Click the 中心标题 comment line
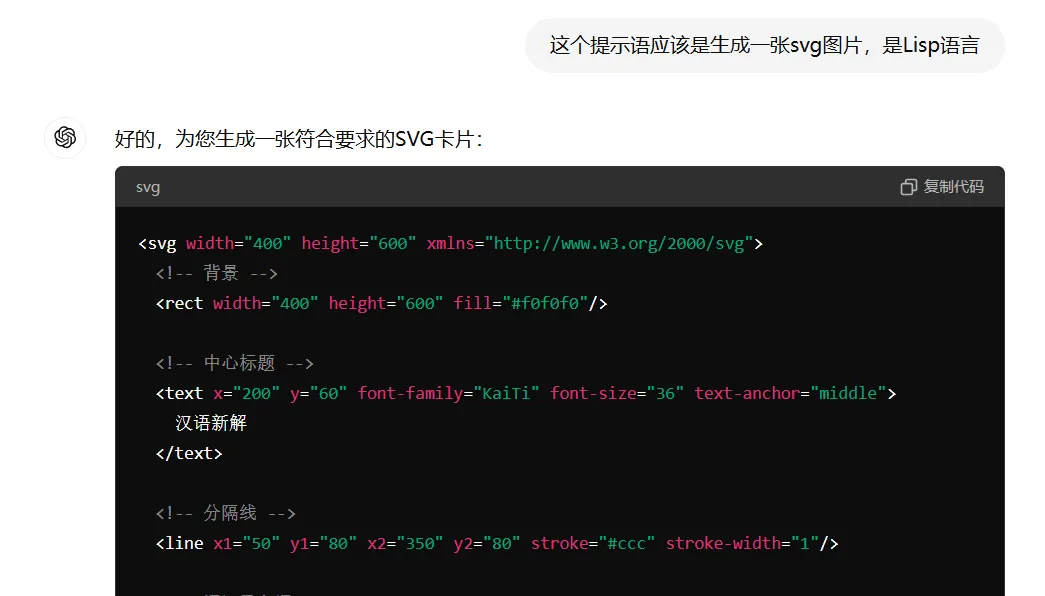The image size is (1045, 596). (x=235, y=363)
